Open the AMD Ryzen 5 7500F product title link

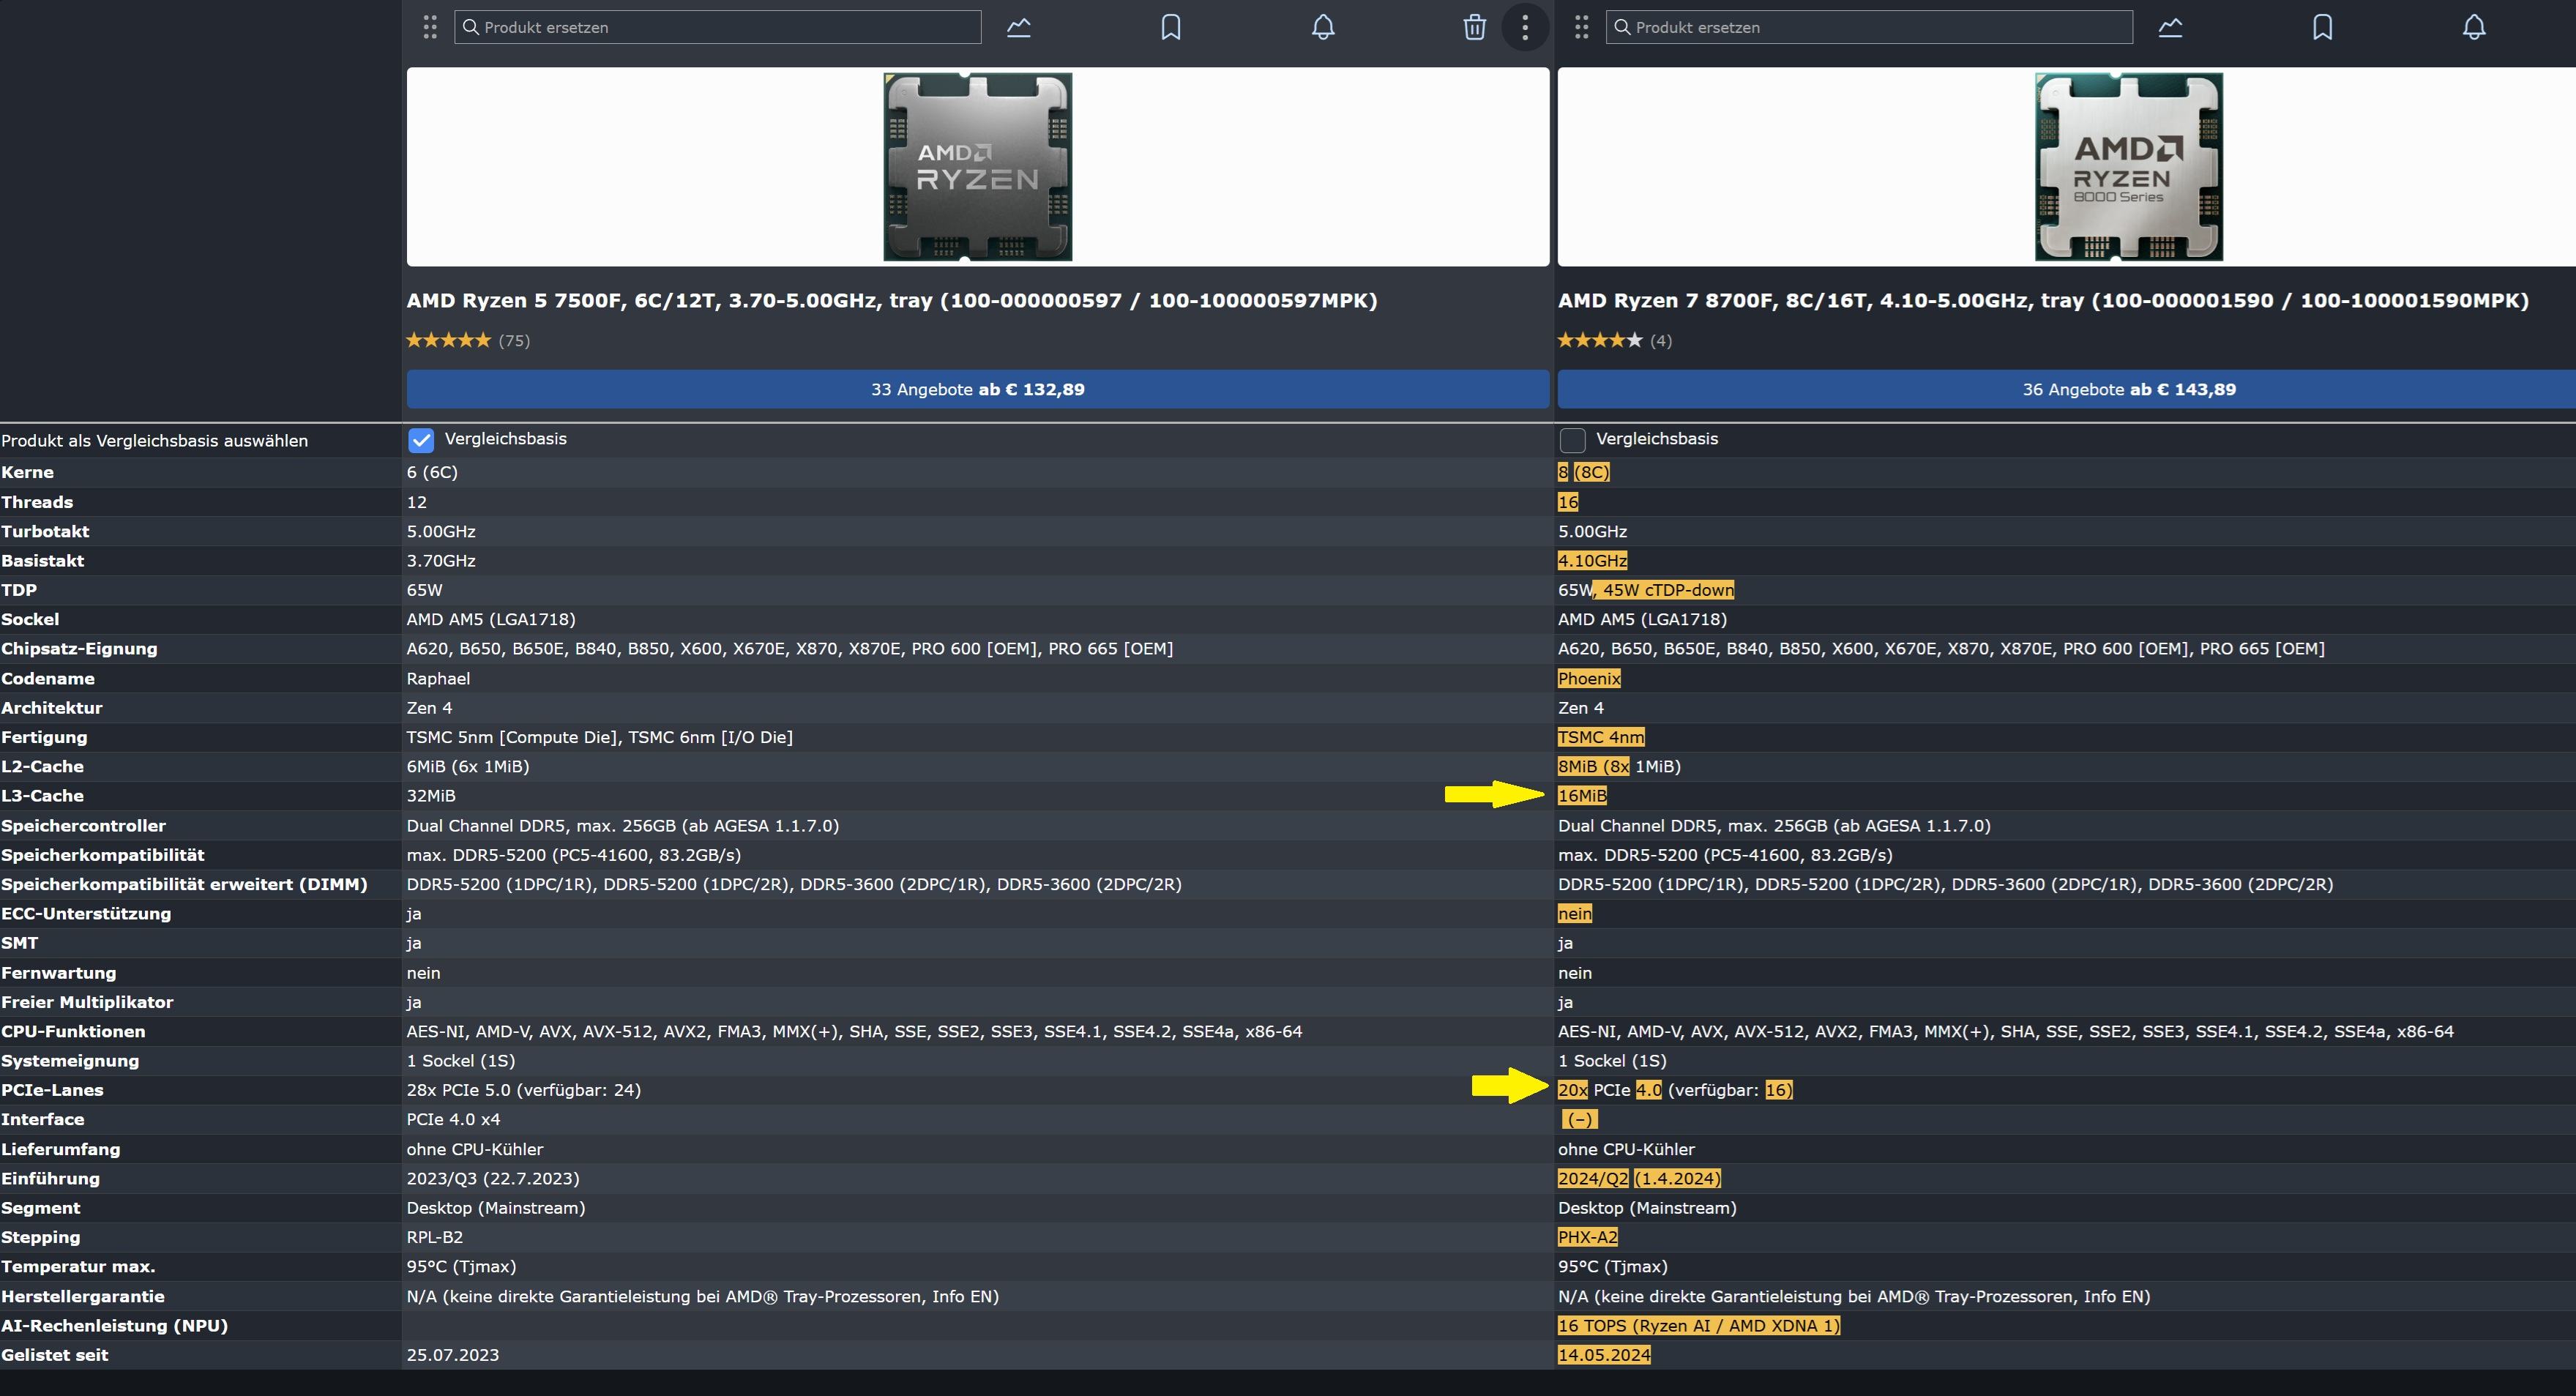point(891,300)
